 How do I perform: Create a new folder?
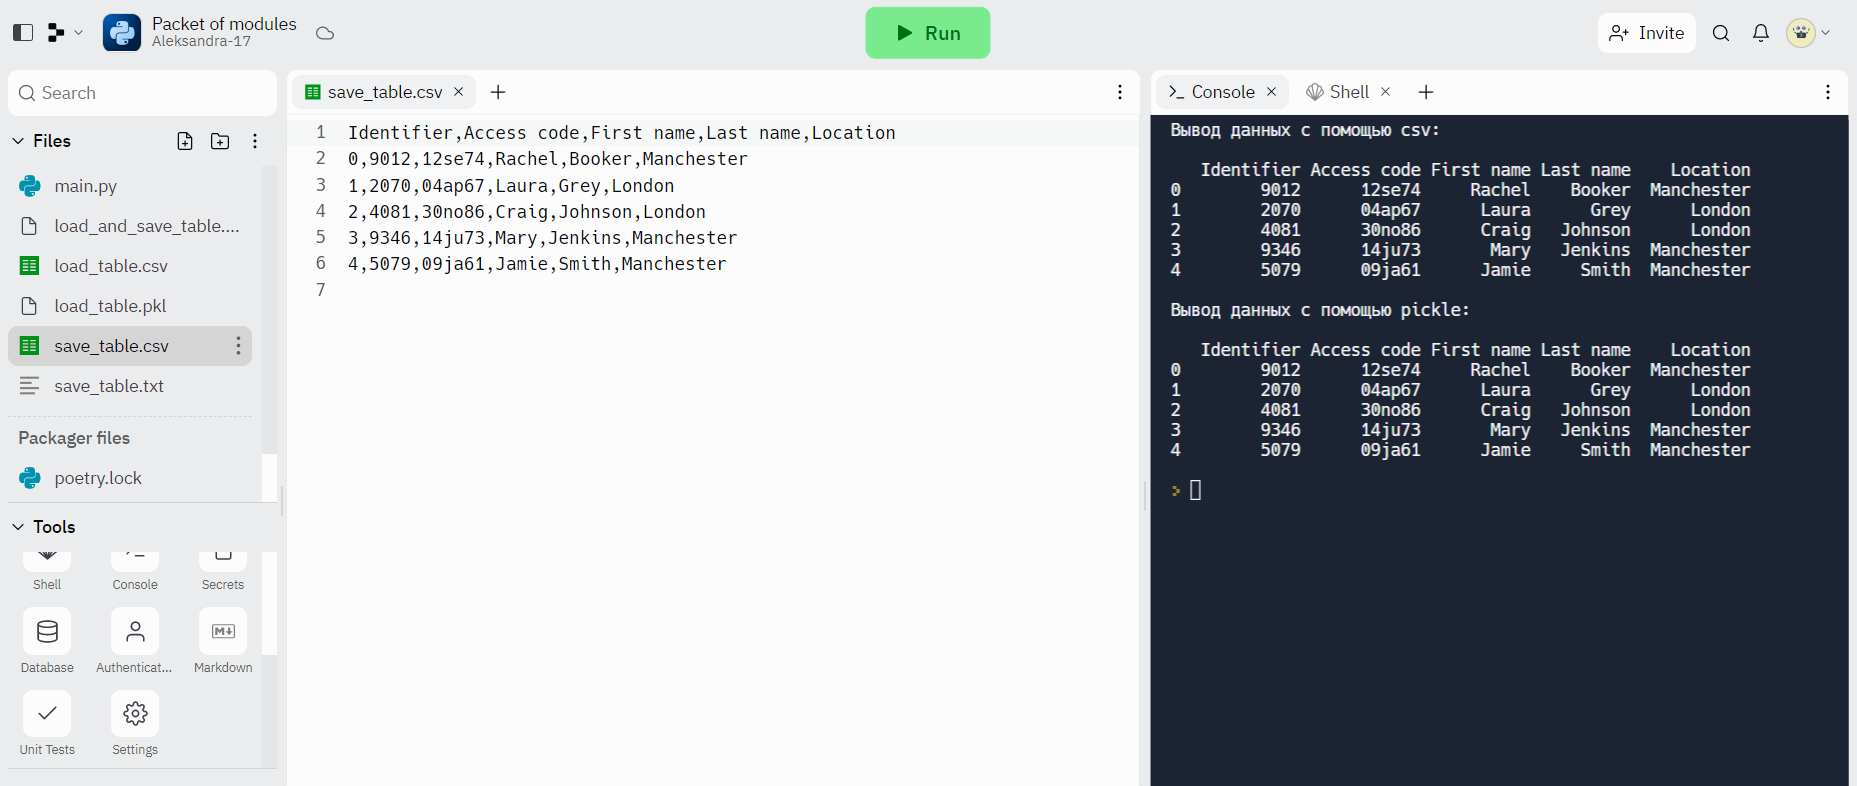tap(220, 141)
